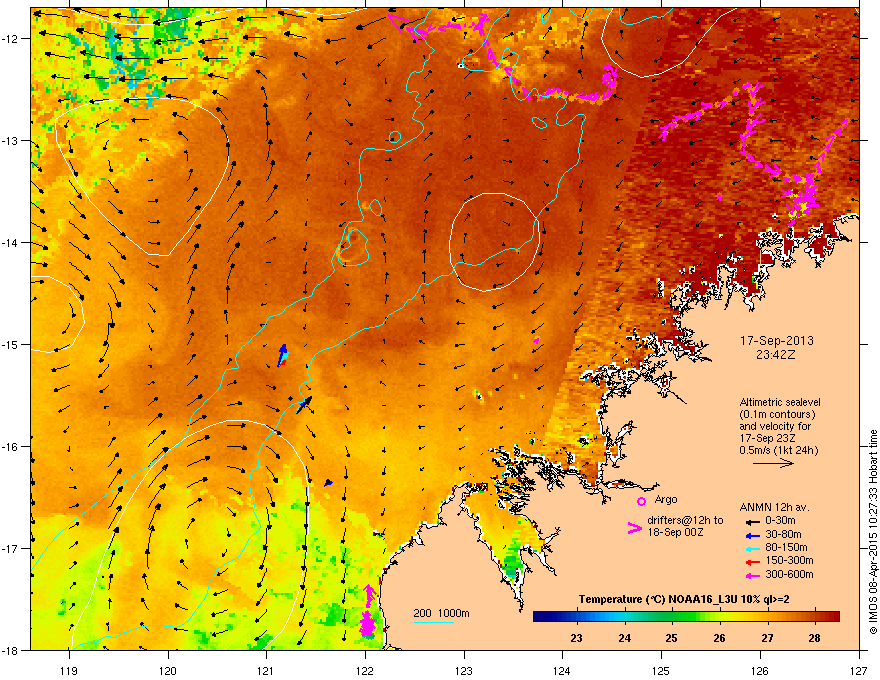Click the latitude axis label '-14'
The width and height of the screenshot is (880, 680).
click(10, 242)
